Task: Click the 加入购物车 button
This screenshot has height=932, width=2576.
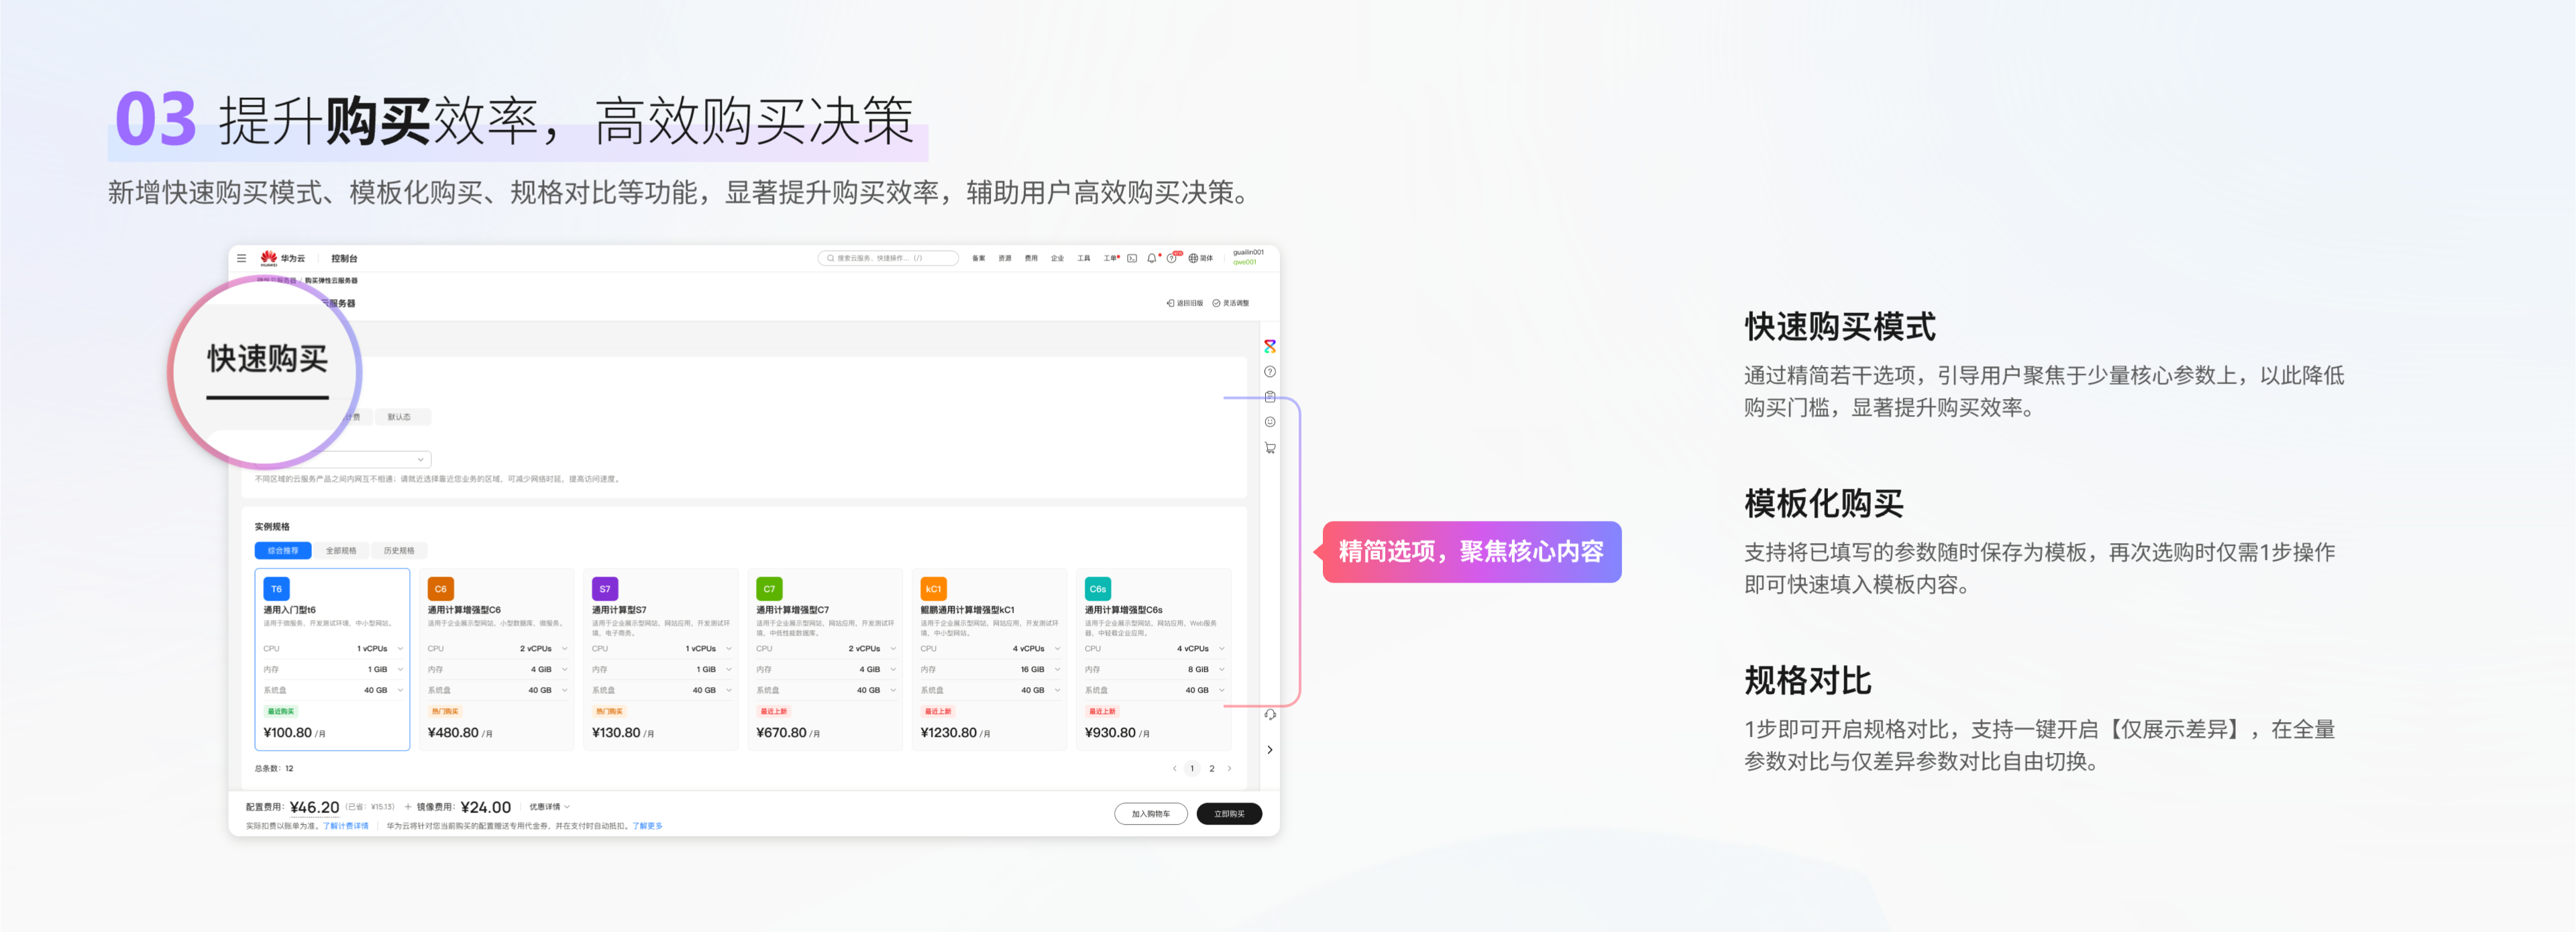Action: coord(1150,814)
